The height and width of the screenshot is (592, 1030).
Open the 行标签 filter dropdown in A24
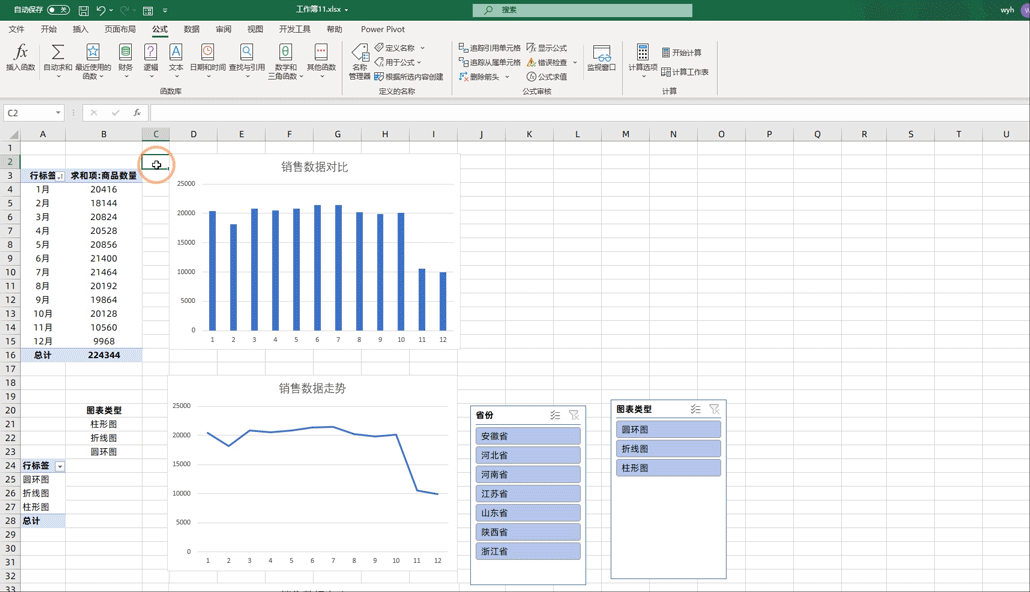click(x=60, y=466)
